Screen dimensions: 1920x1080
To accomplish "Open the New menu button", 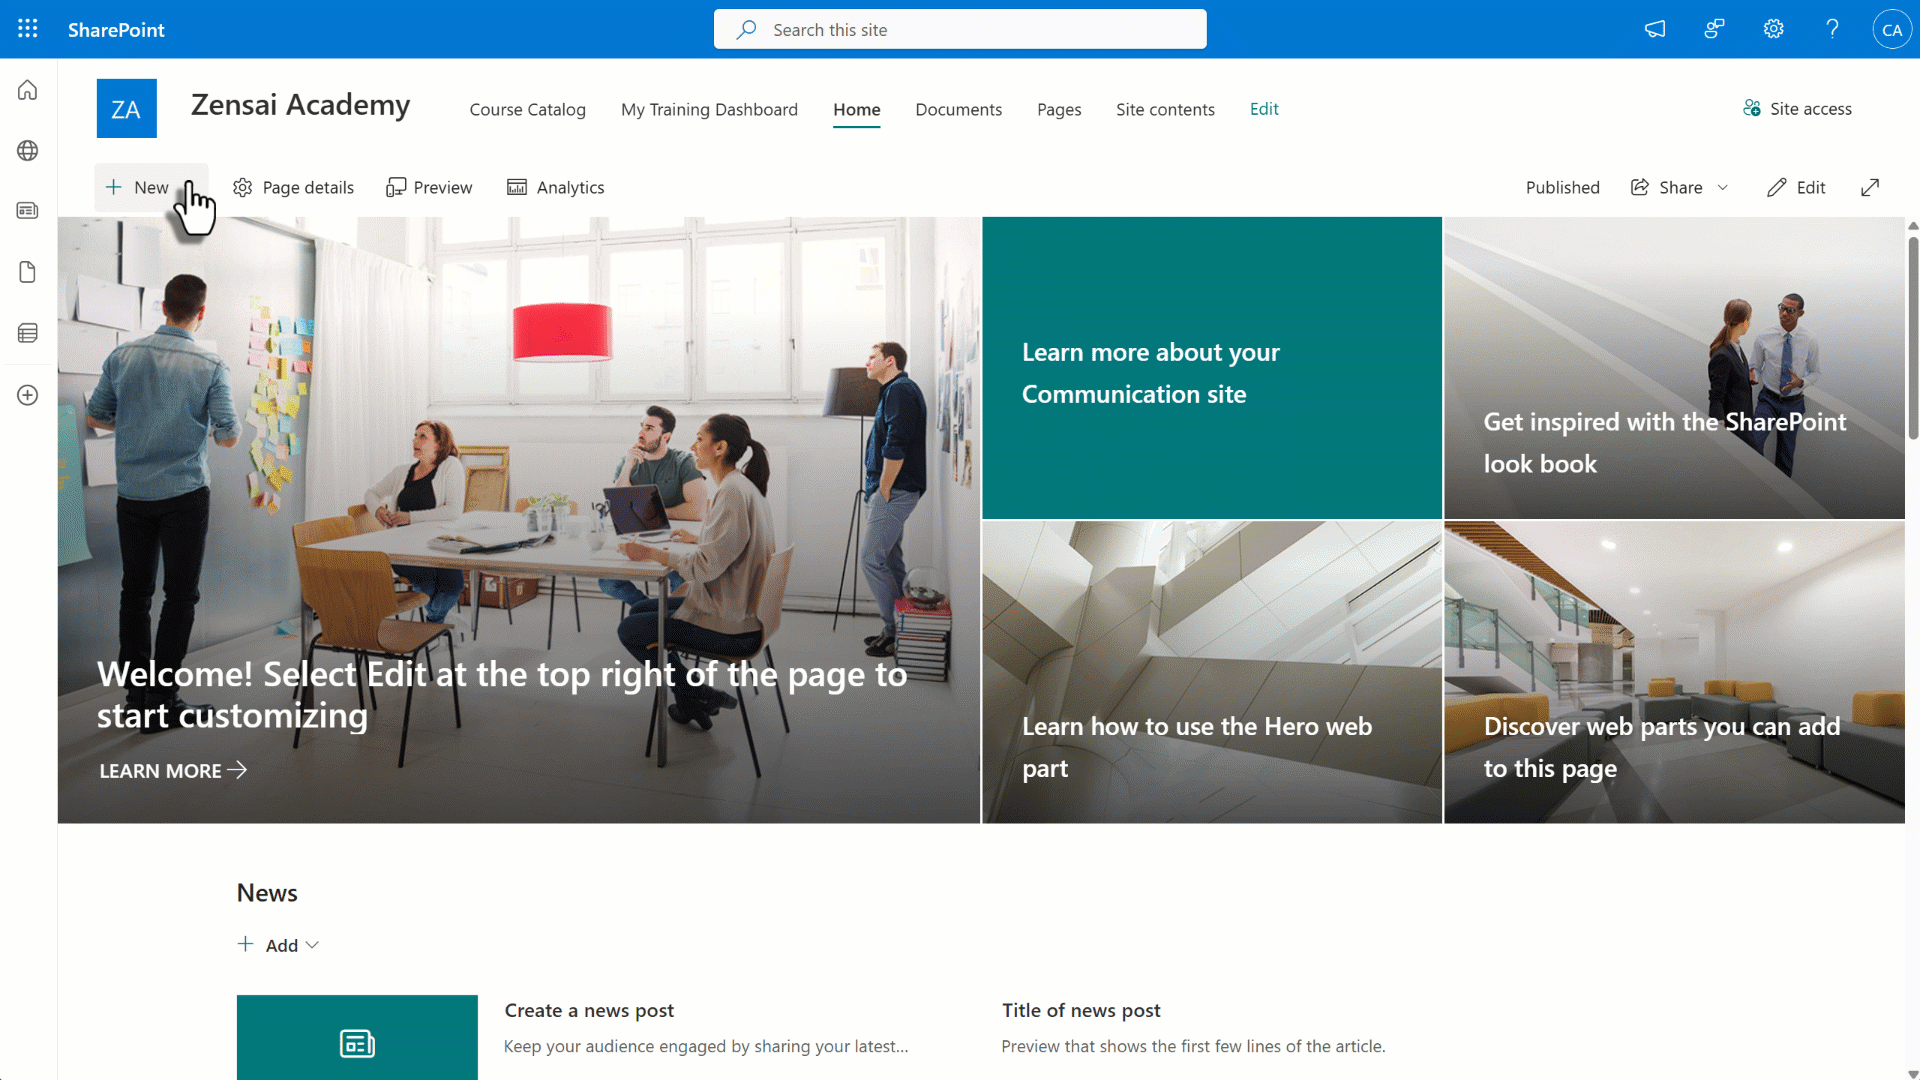I will pos(150,187).
